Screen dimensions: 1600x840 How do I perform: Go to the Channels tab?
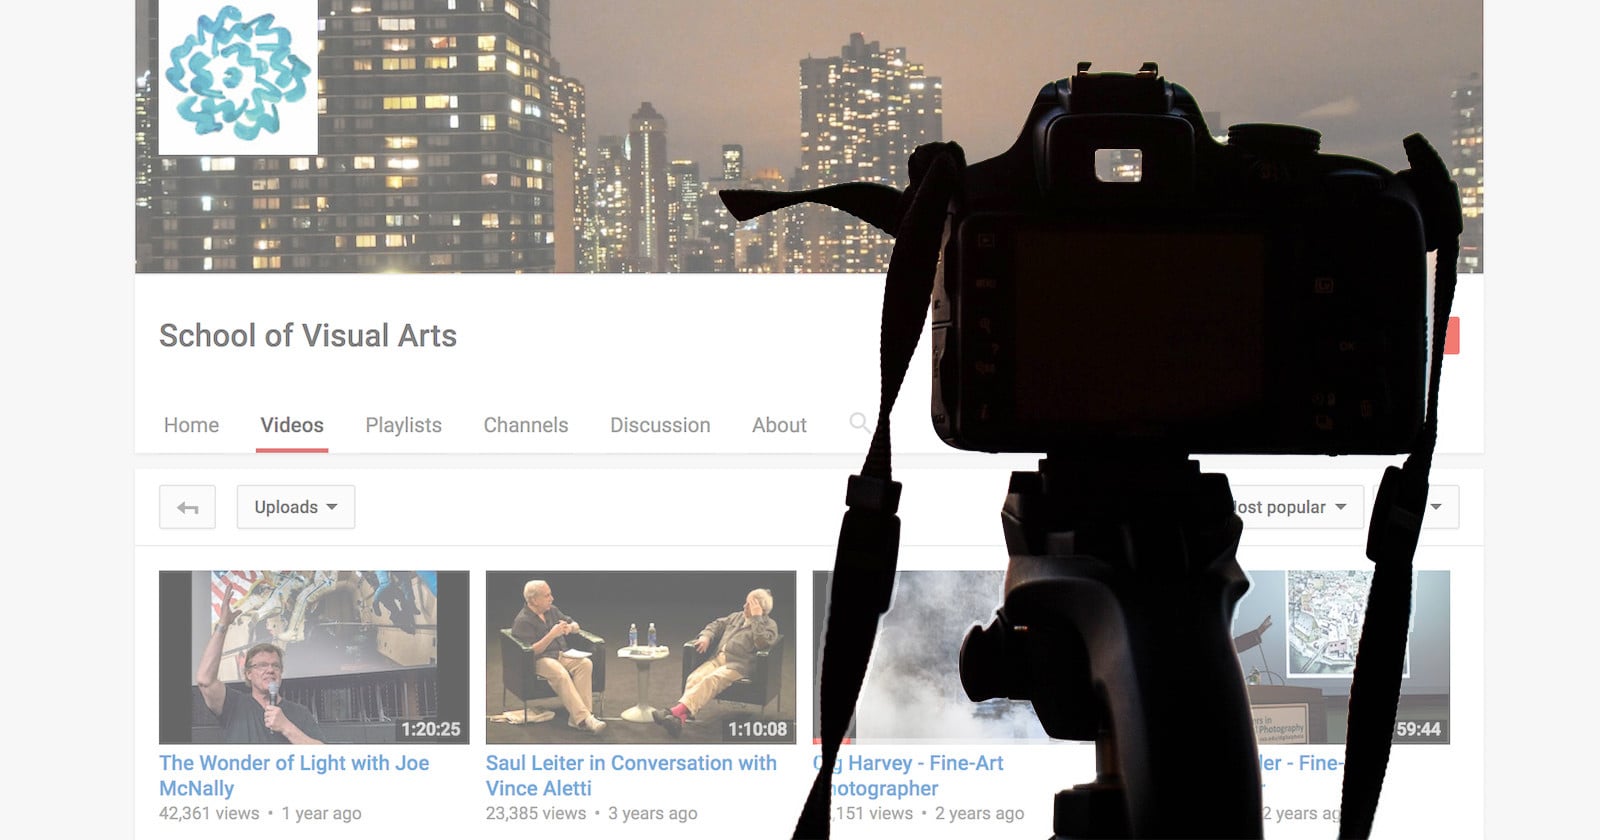(x=526, y=425)
